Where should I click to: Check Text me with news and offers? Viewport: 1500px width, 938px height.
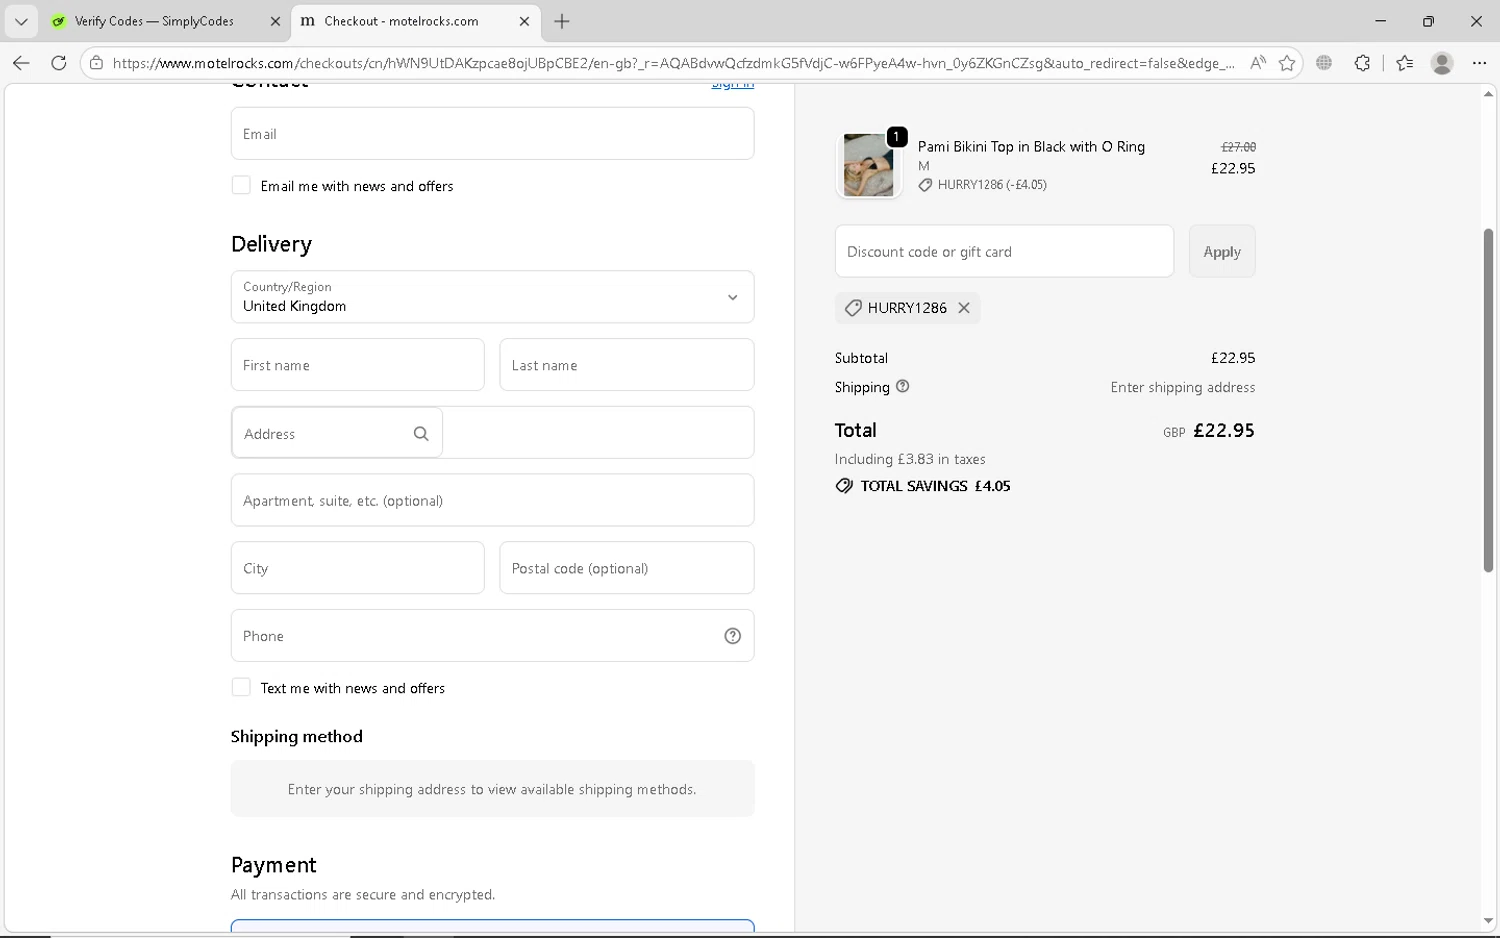(x=241, y=688)
